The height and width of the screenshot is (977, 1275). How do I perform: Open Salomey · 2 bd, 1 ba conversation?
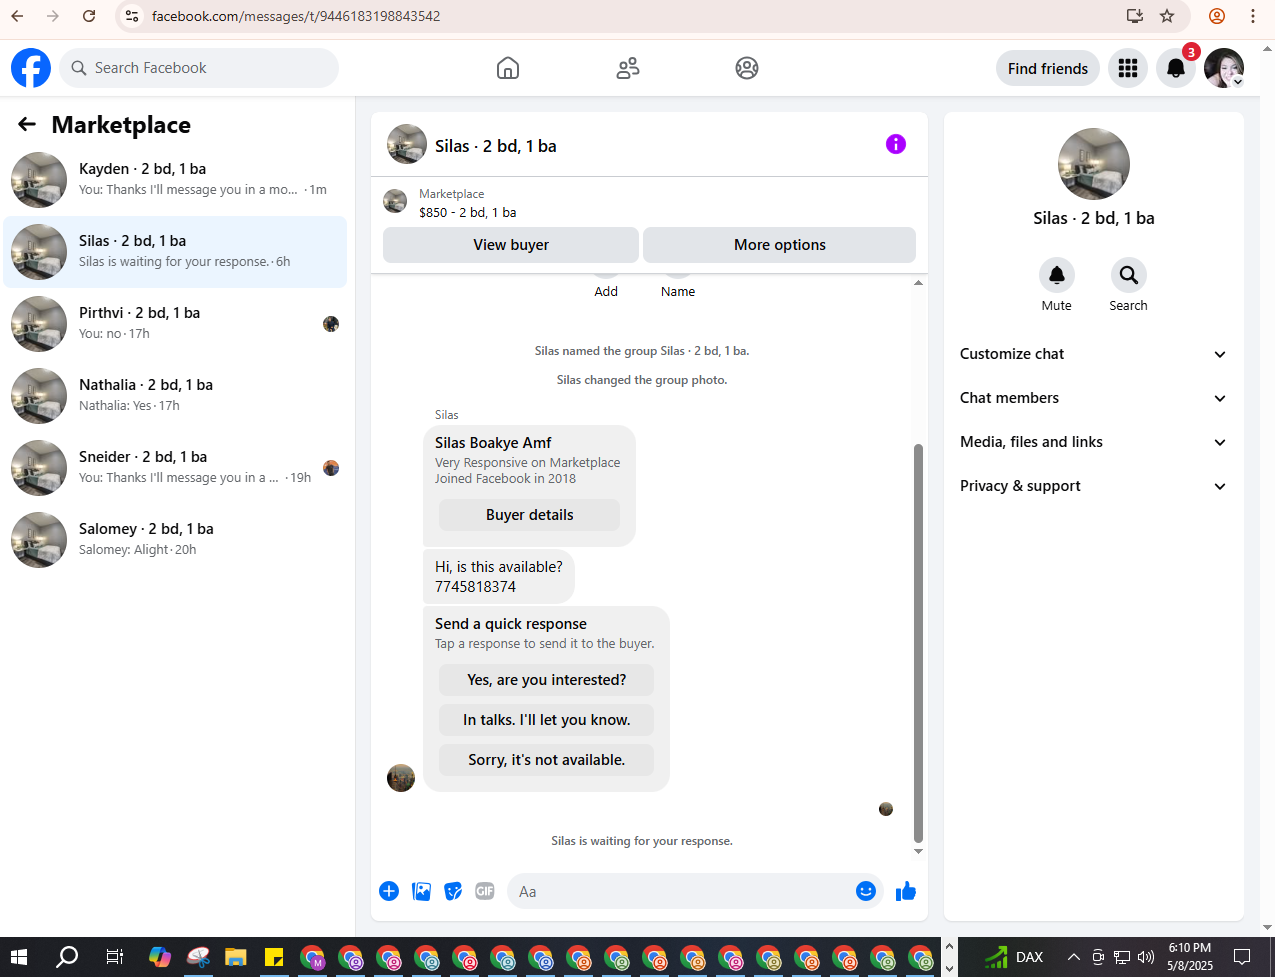[x=176, y=540]
